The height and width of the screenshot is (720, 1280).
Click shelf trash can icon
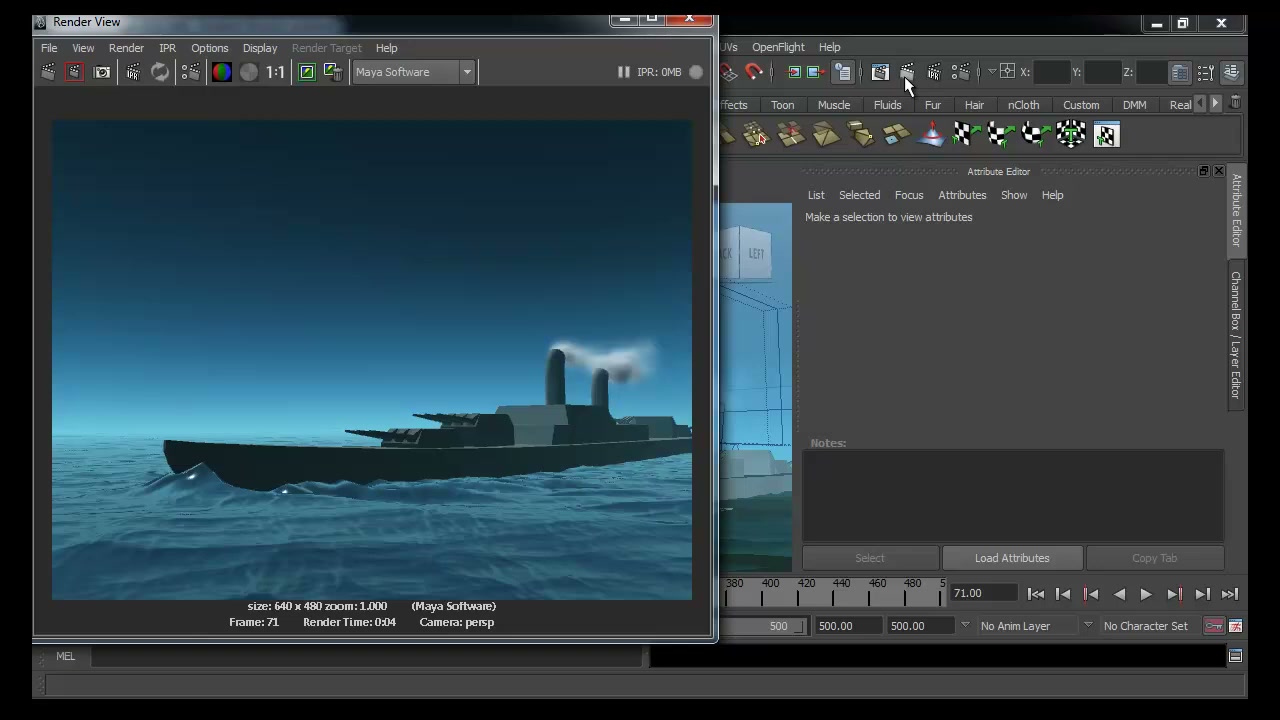pos(1235,104)
